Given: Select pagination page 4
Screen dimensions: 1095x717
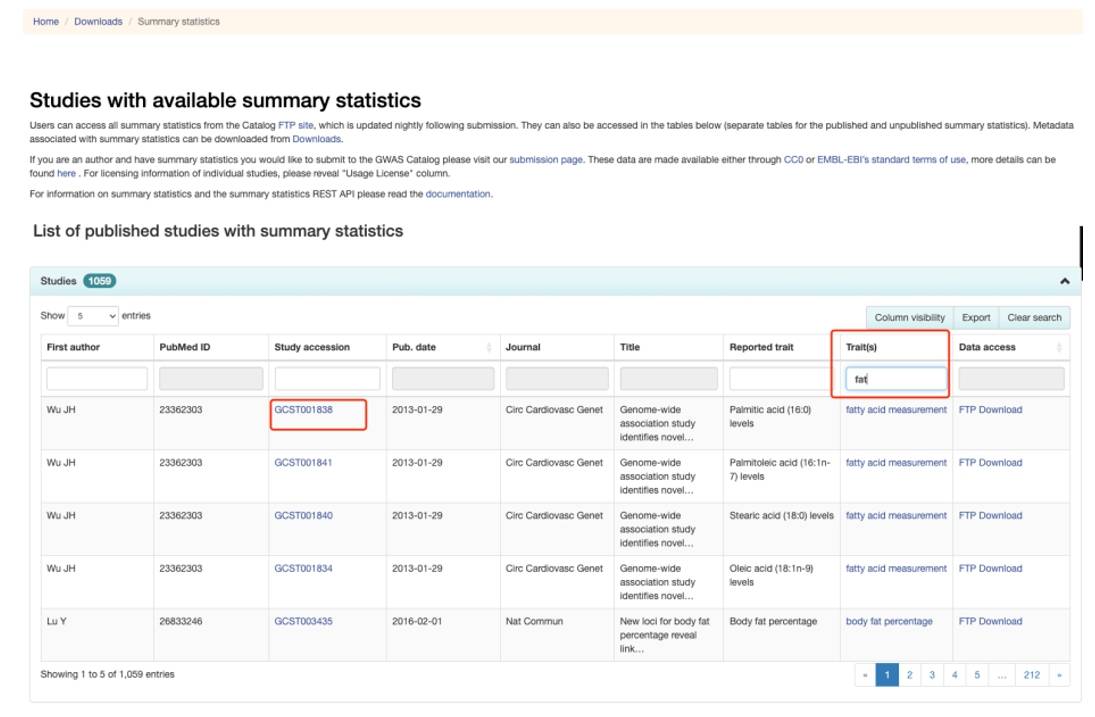Looking at the screenshot, I should 955,675.
